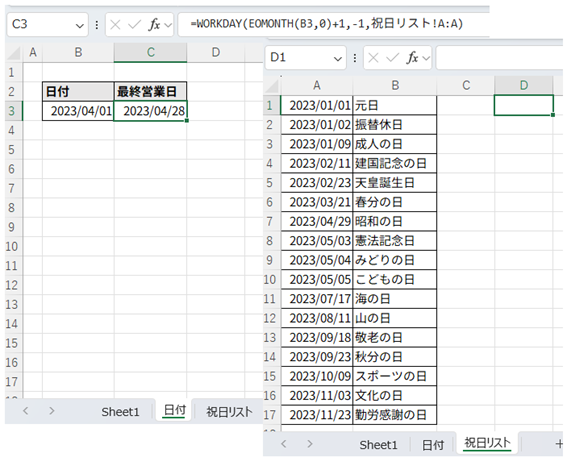Click selected cell D1 in right sheet
The height and width of the screenshot is (470, 567).
[524, 105]
